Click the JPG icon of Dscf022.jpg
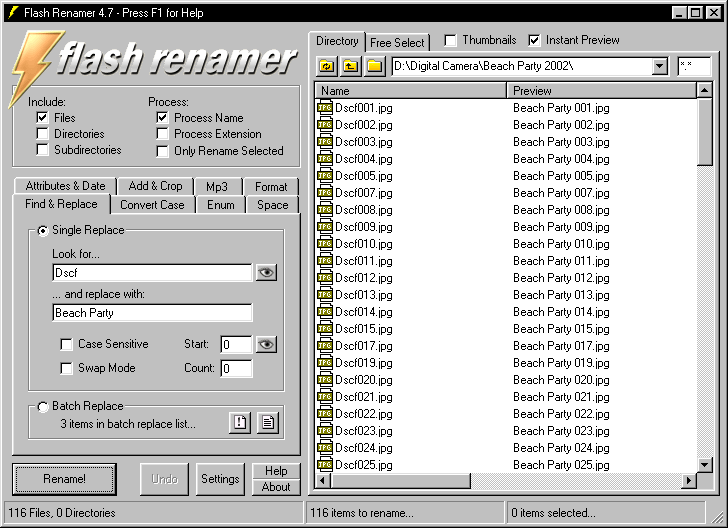The width and height of the screenshot is (728, 528). click(x=325, y=414)
